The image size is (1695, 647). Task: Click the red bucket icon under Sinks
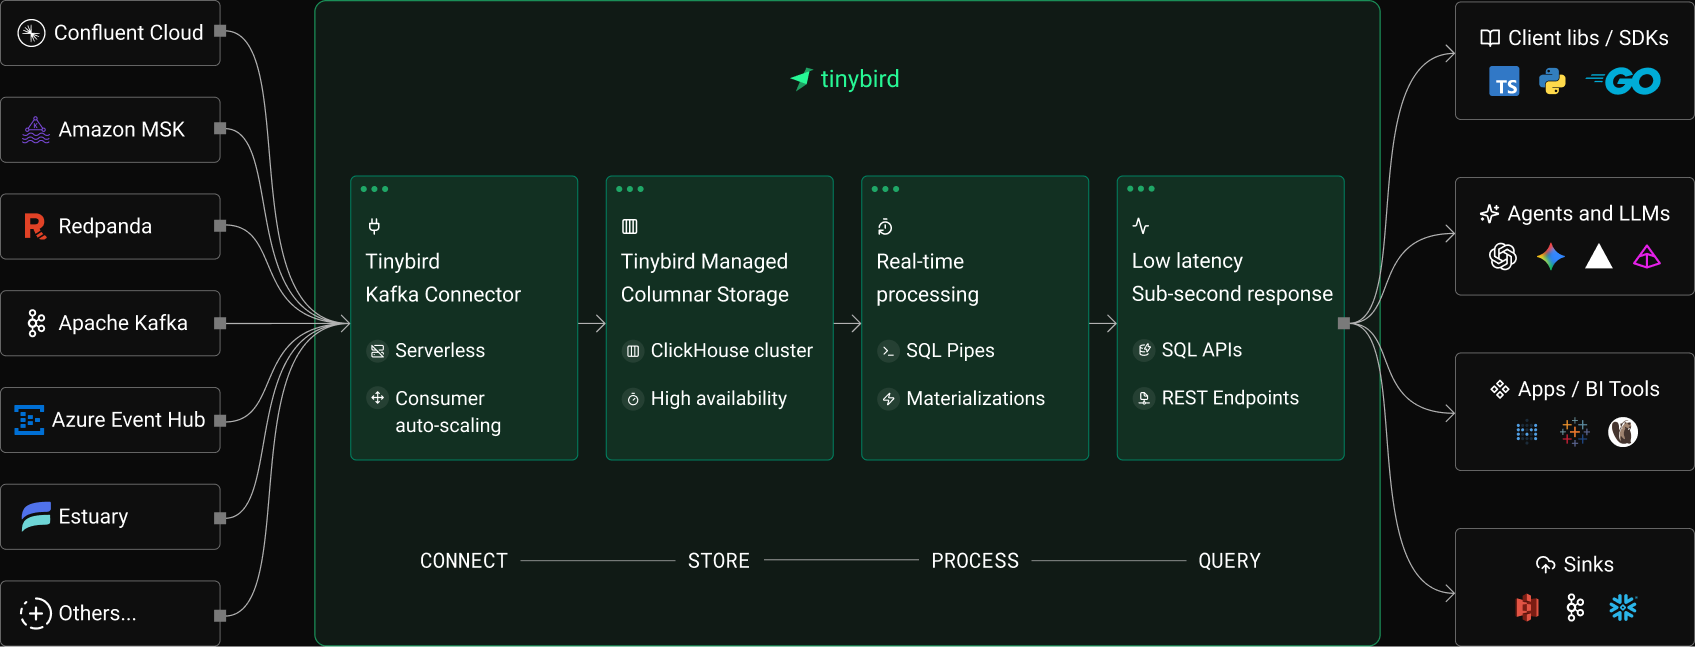[x=1527, y=608]
